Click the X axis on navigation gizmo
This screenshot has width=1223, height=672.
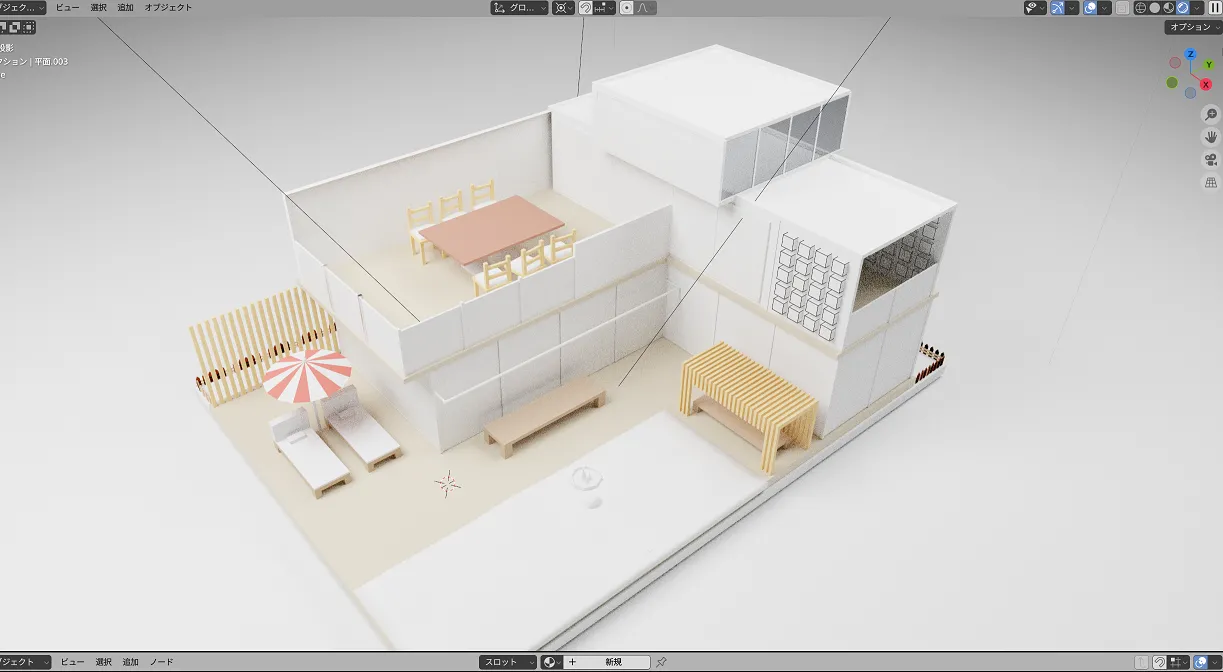coord(1206,84)
